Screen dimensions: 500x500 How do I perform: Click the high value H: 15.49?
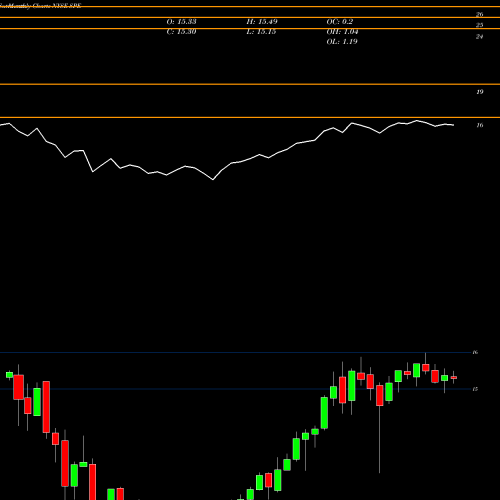(x=262, y=22)
